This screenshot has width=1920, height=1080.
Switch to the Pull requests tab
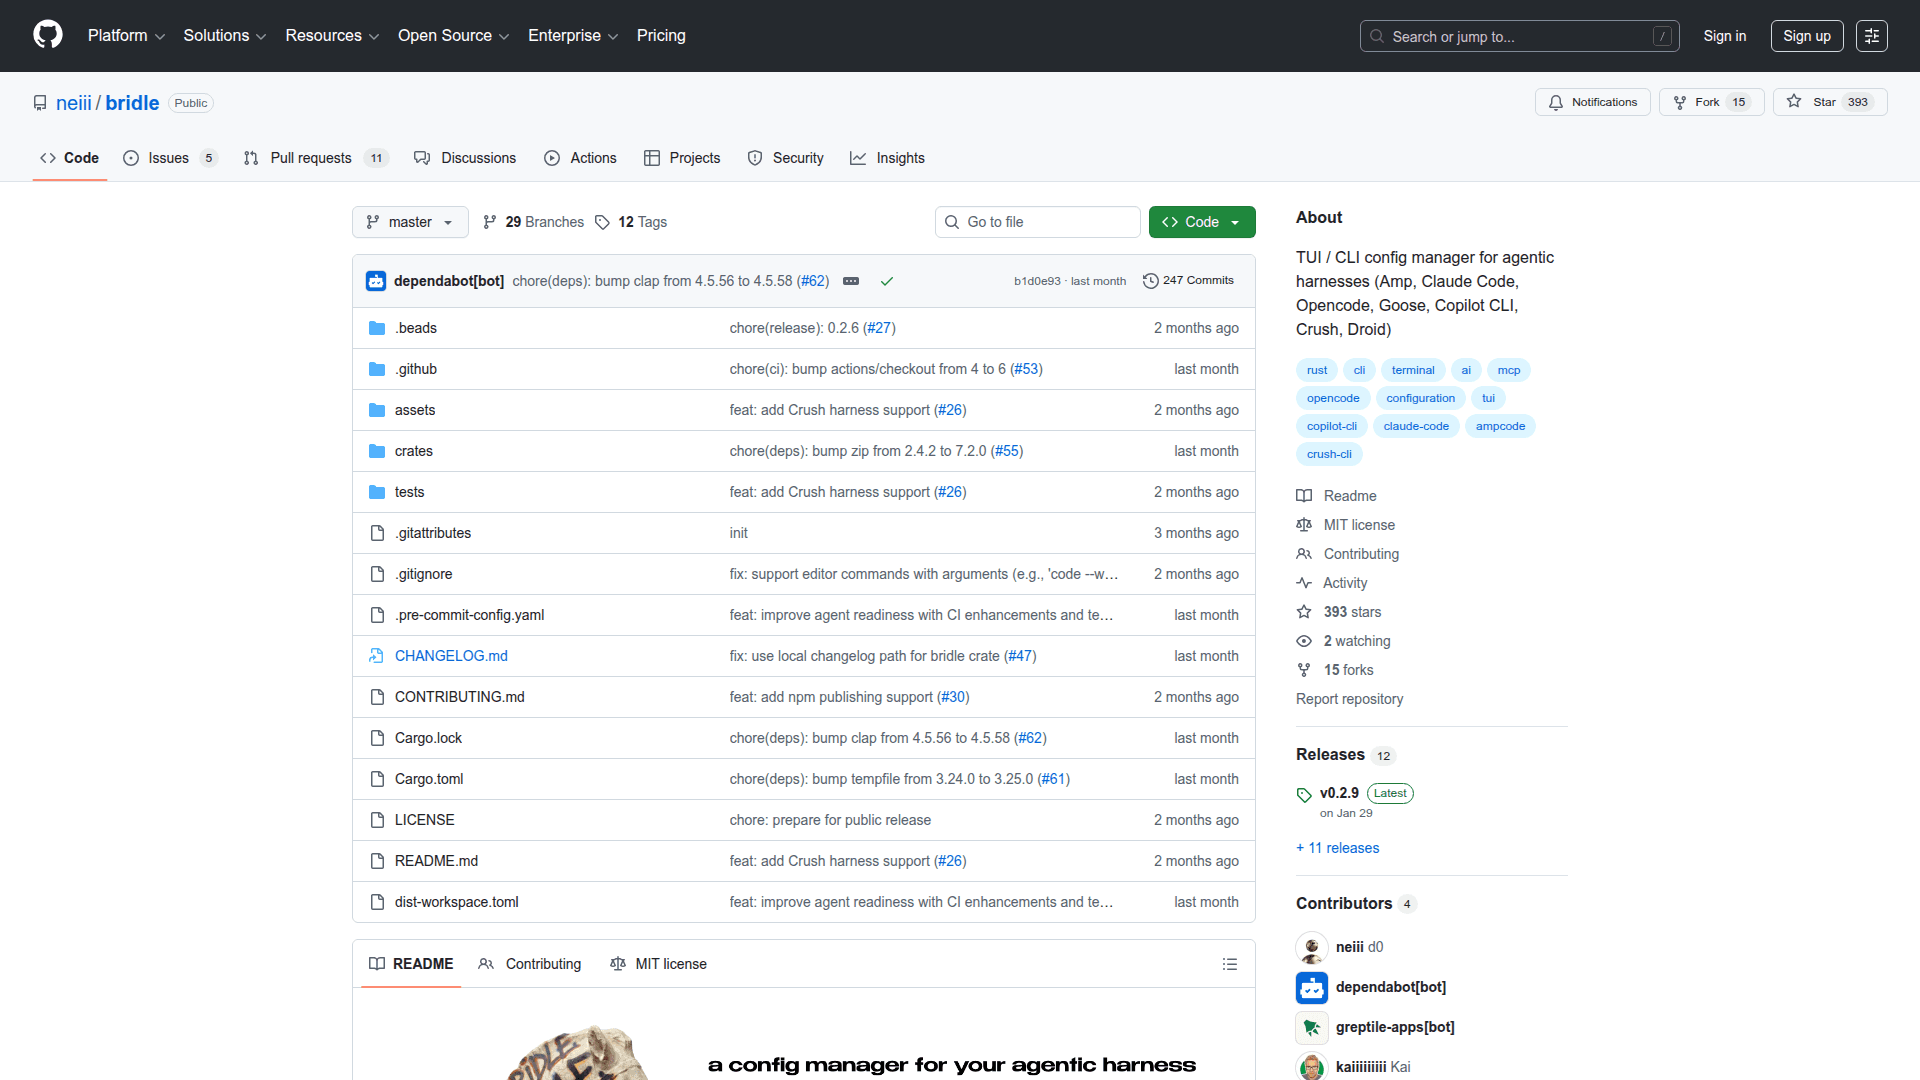[x=311, y=158]
